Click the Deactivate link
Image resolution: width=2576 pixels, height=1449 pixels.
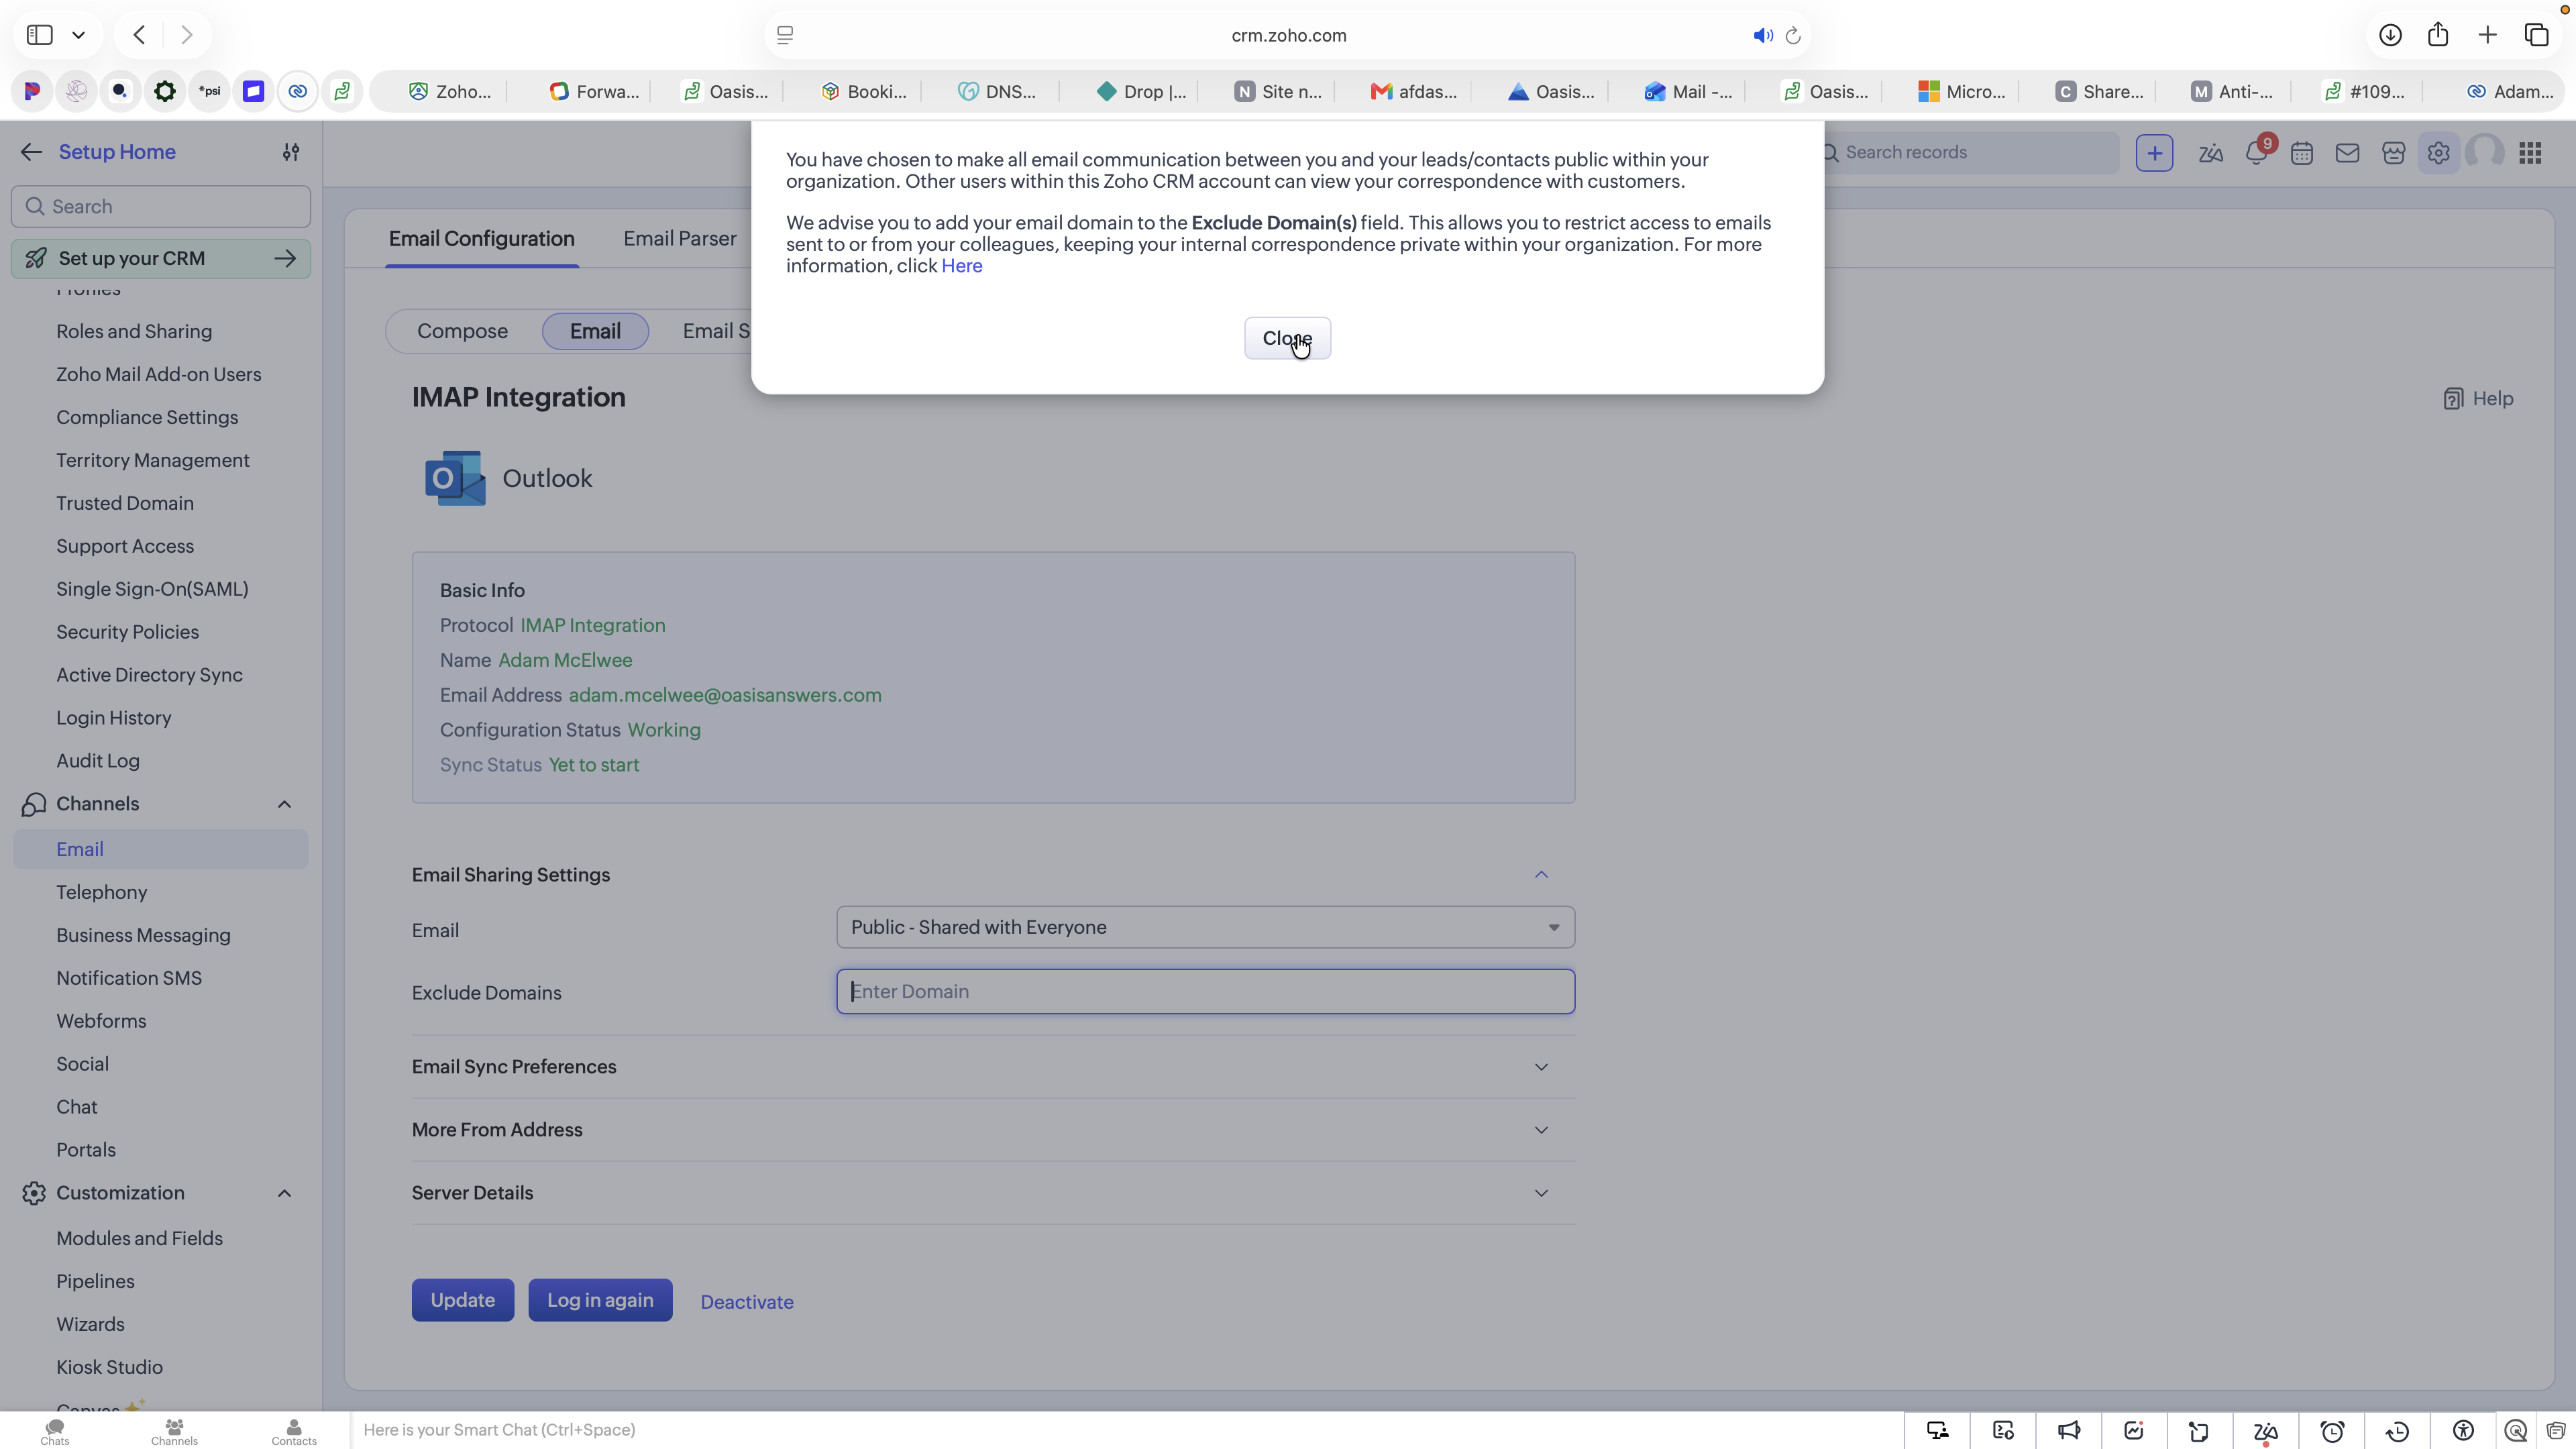click(747, 1302)
